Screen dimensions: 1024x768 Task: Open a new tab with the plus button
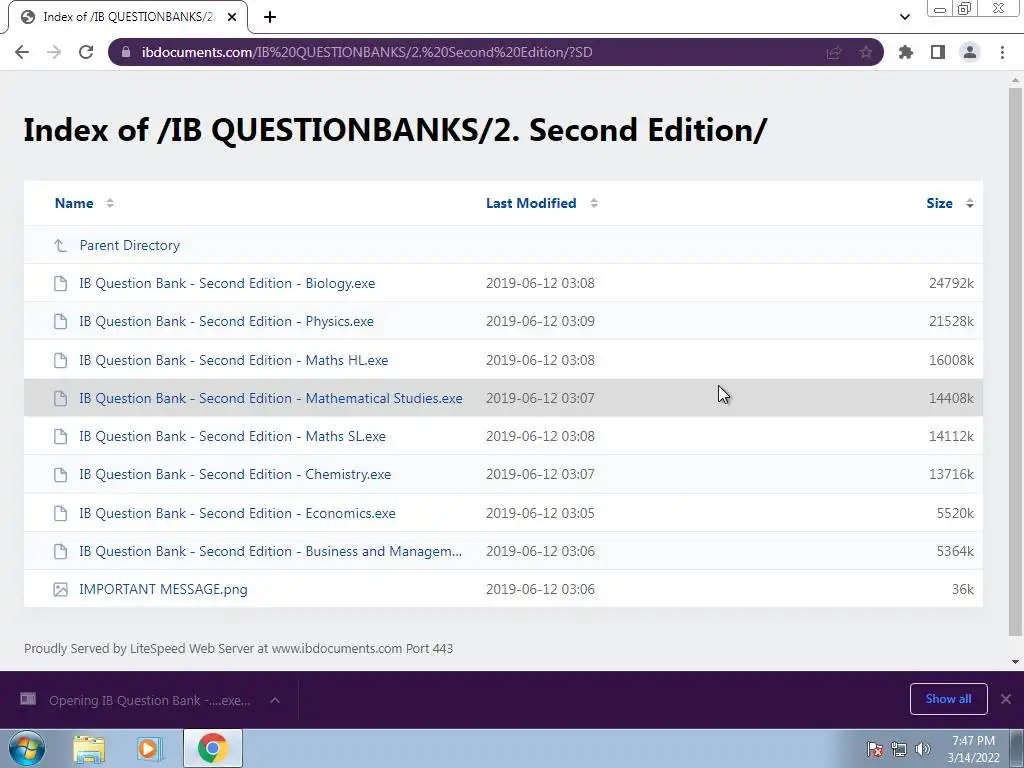(270, 17)
